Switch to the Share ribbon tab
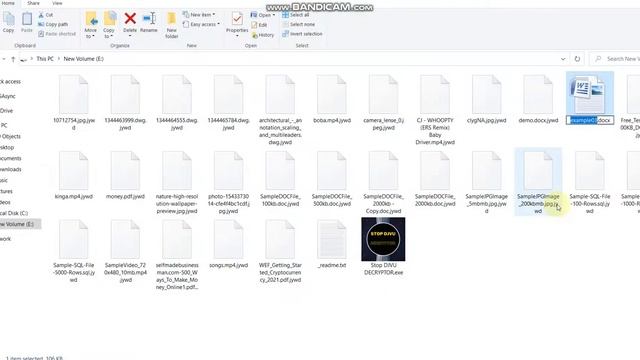This screenshot has height=360, width=640. tap(33, 3)
